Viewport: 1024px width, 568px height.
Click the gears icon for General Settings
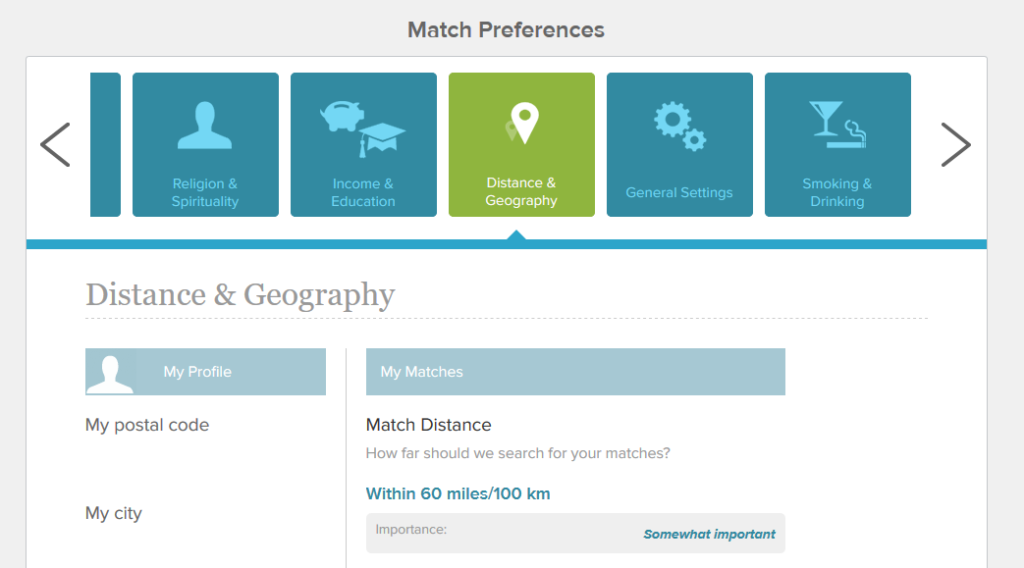[680, 126]
